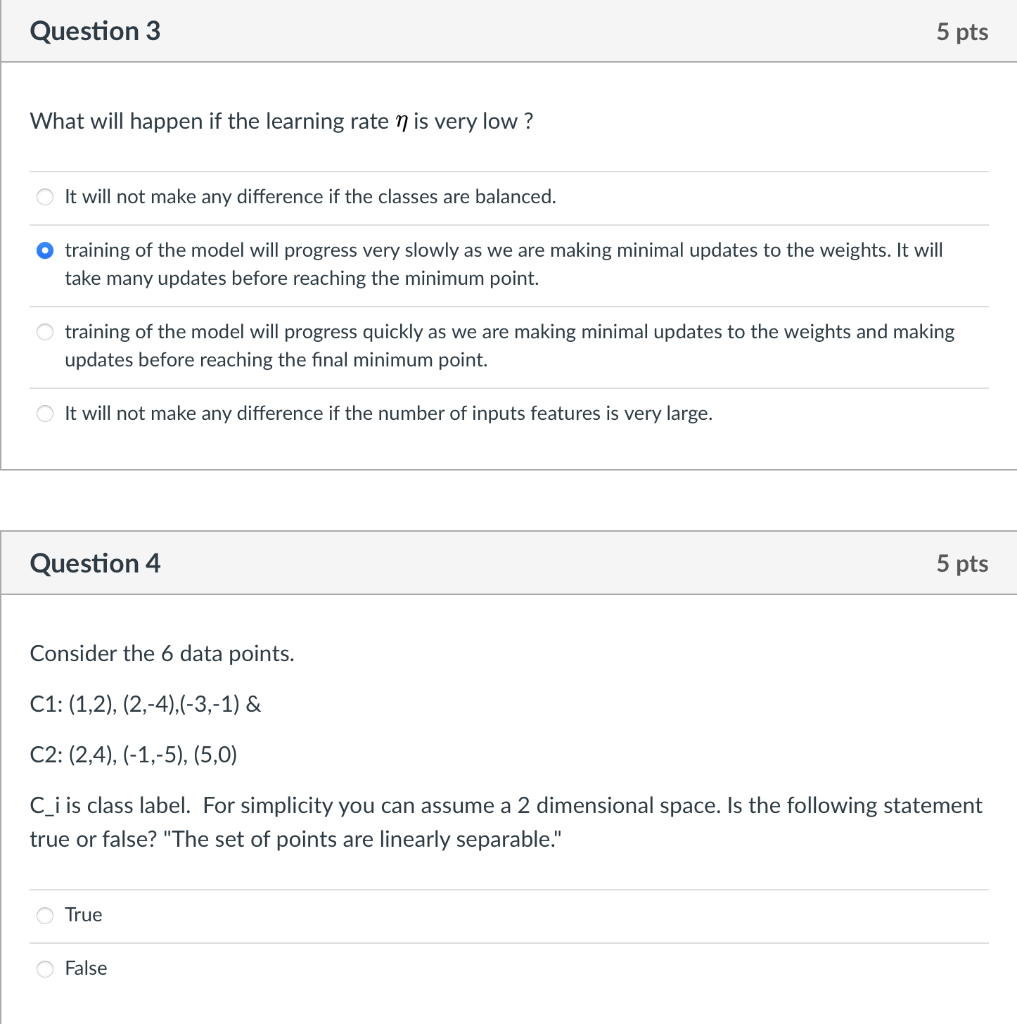Click the learning rate question prompt text
1017x1024 pixels.
[282, 121]
